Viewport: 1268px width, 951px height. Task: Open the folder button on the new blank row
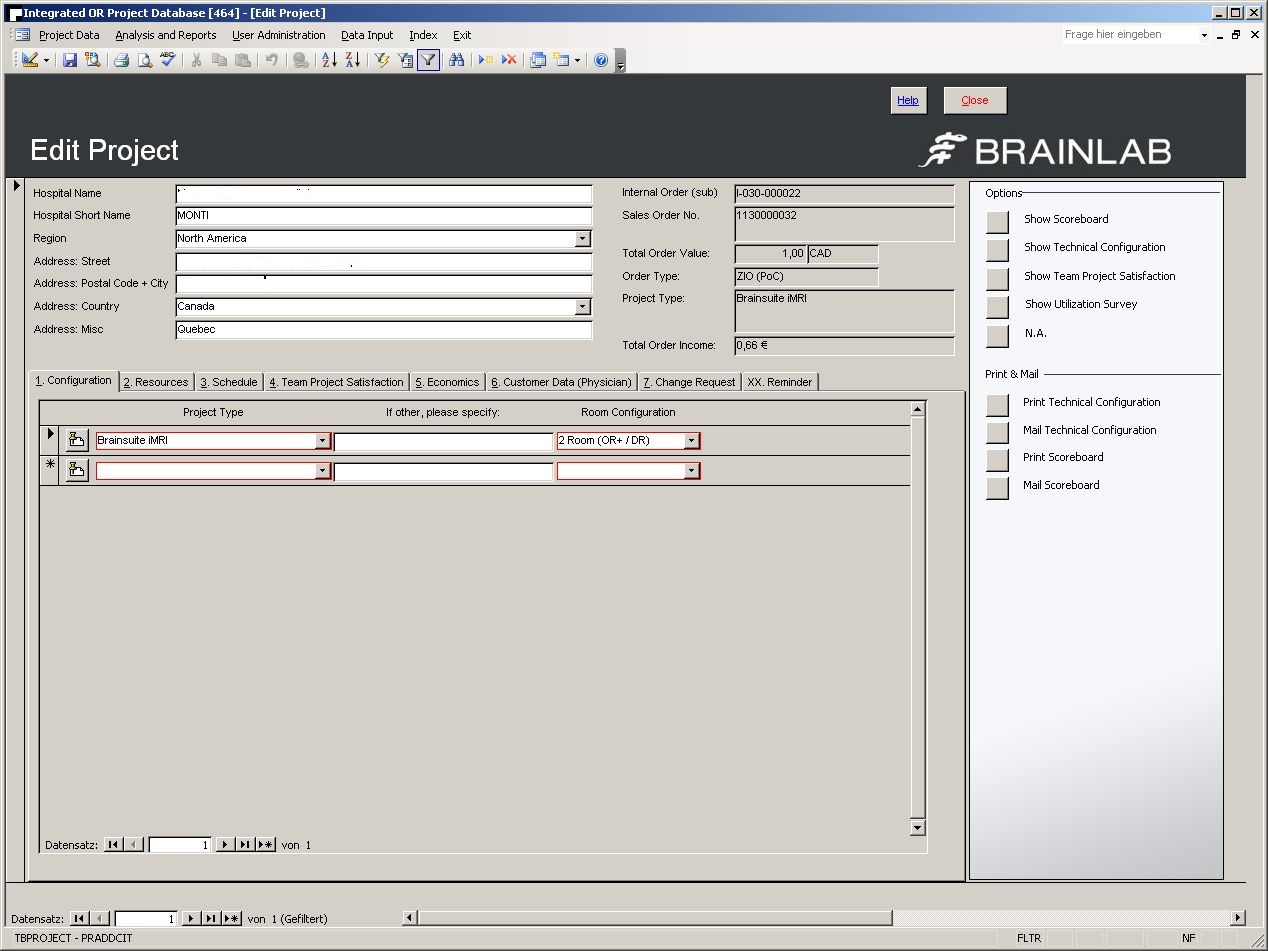click(x=76, y=470)
